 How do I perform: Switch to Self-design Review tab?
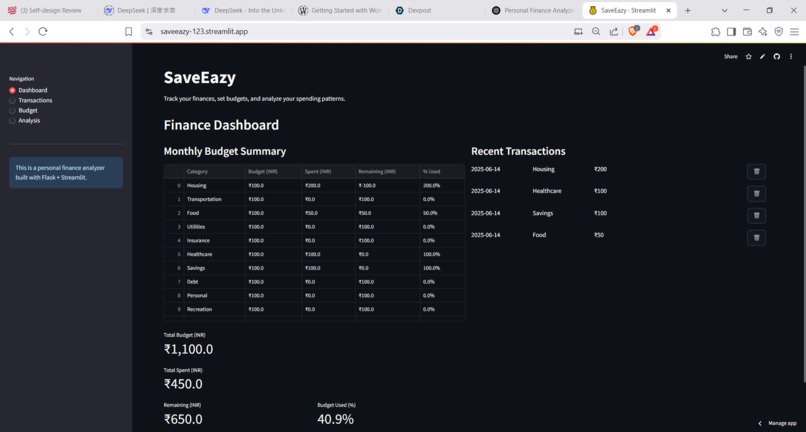point(48,10)
